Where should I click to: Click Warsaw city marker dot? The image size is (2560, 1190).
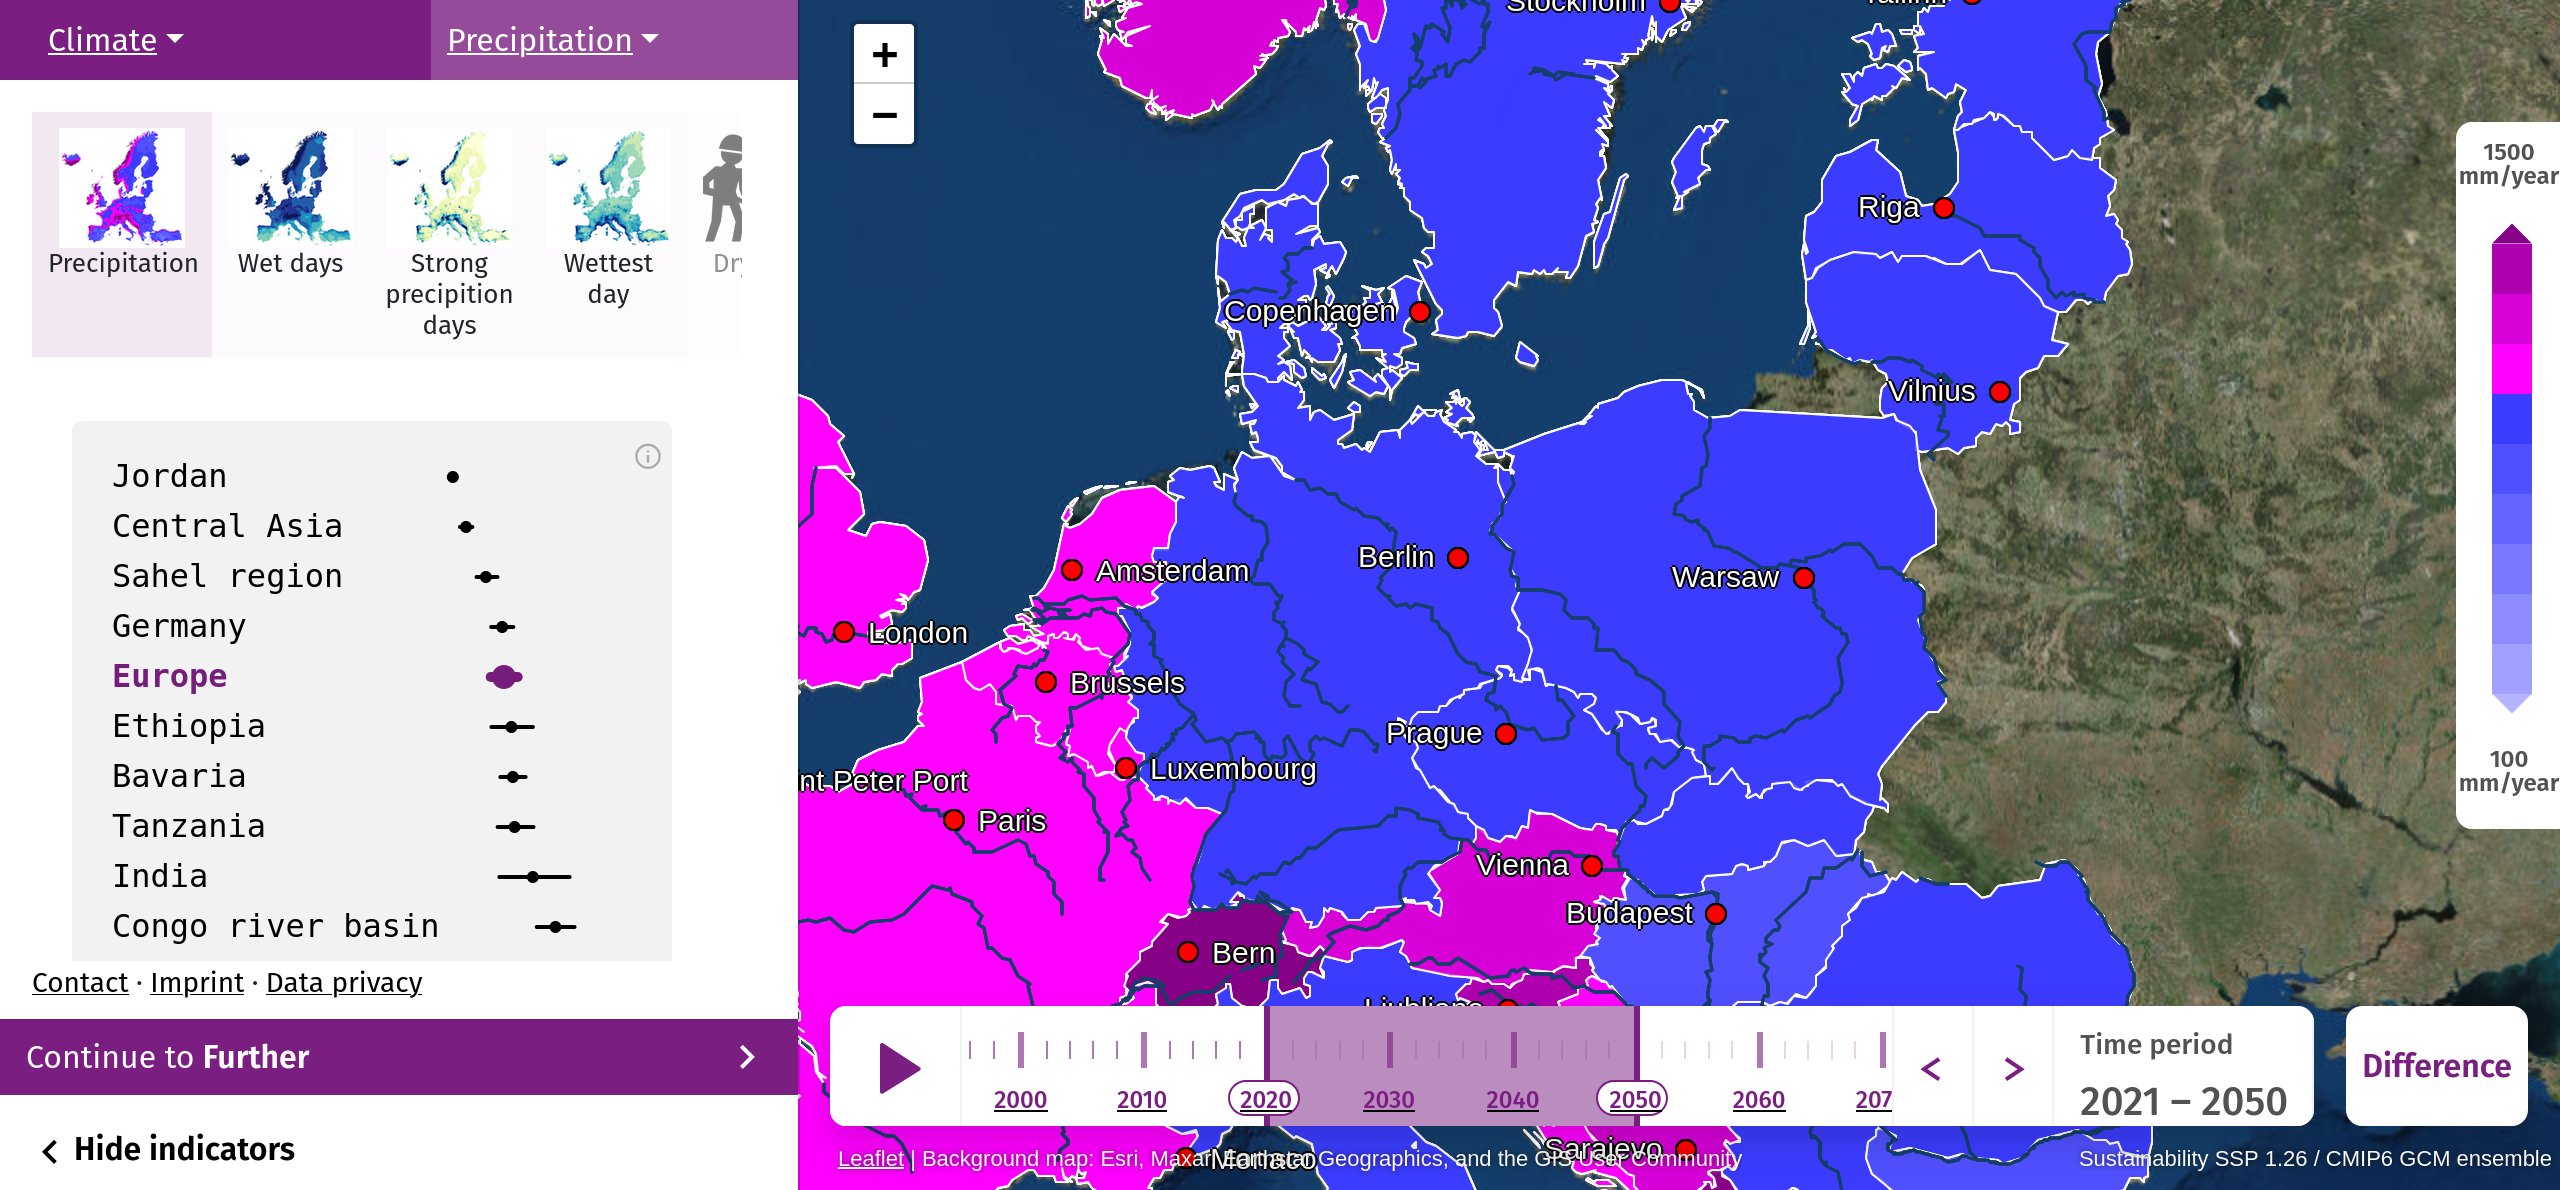tap(1804, 577)
